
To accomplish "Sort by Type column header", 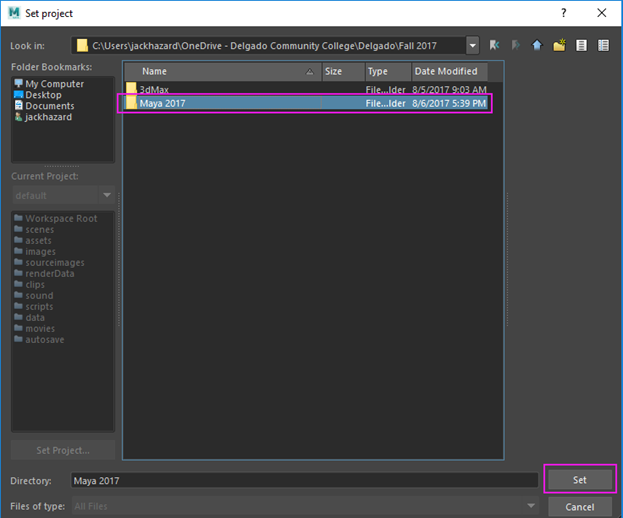I will point(388,72).
